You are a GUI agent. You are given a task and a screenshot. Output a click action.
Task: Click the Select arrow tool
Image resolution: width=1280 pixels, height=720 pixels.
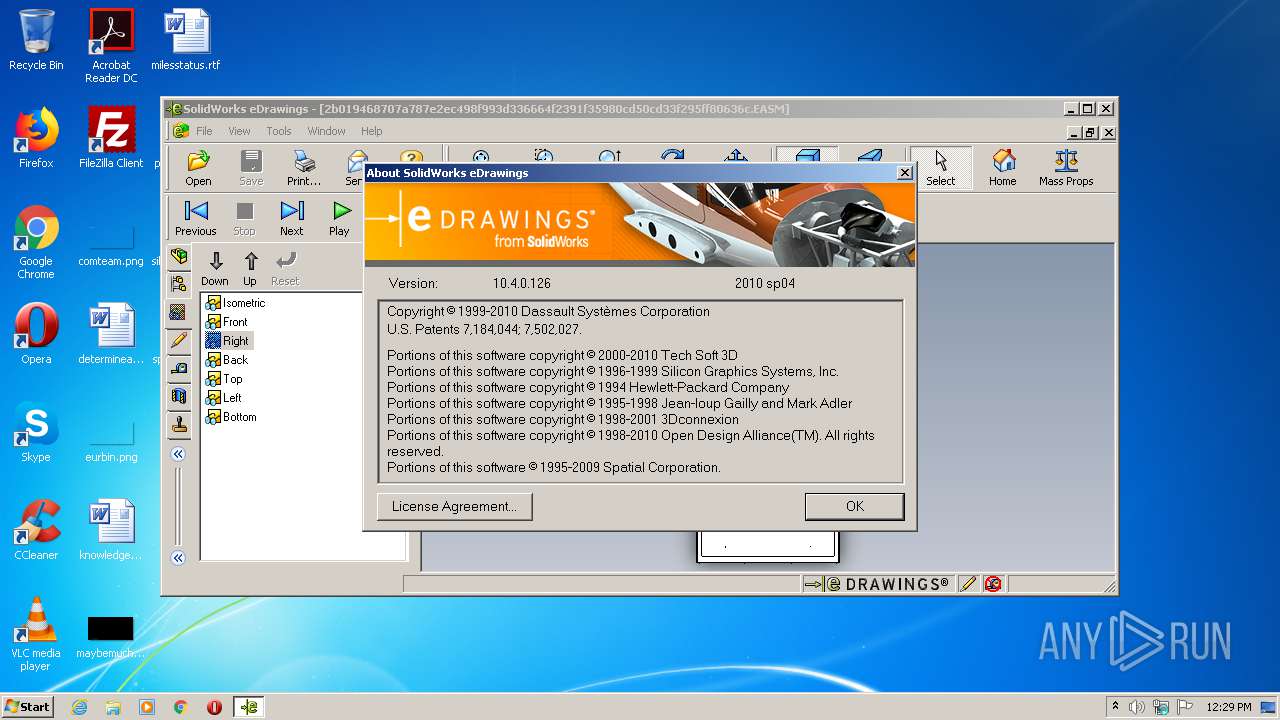[x=940, y=168]
